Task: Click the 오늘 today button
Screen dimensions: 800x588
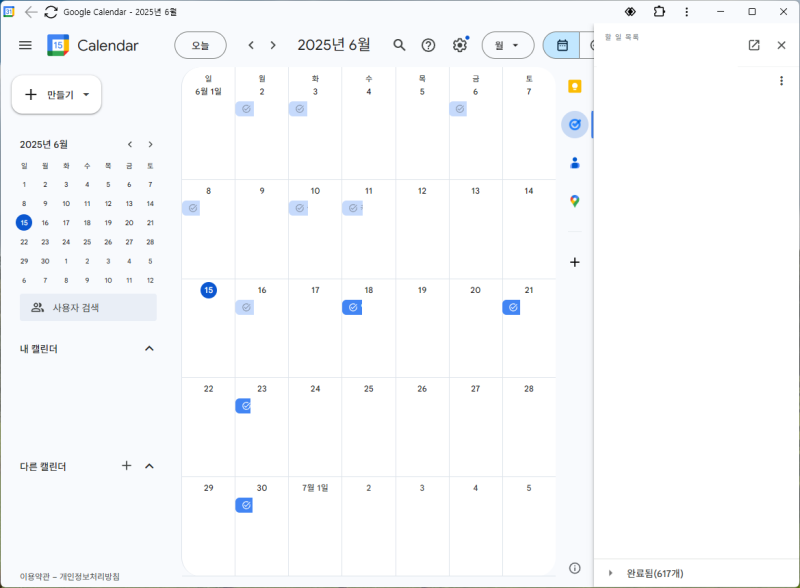Action: 200,45
